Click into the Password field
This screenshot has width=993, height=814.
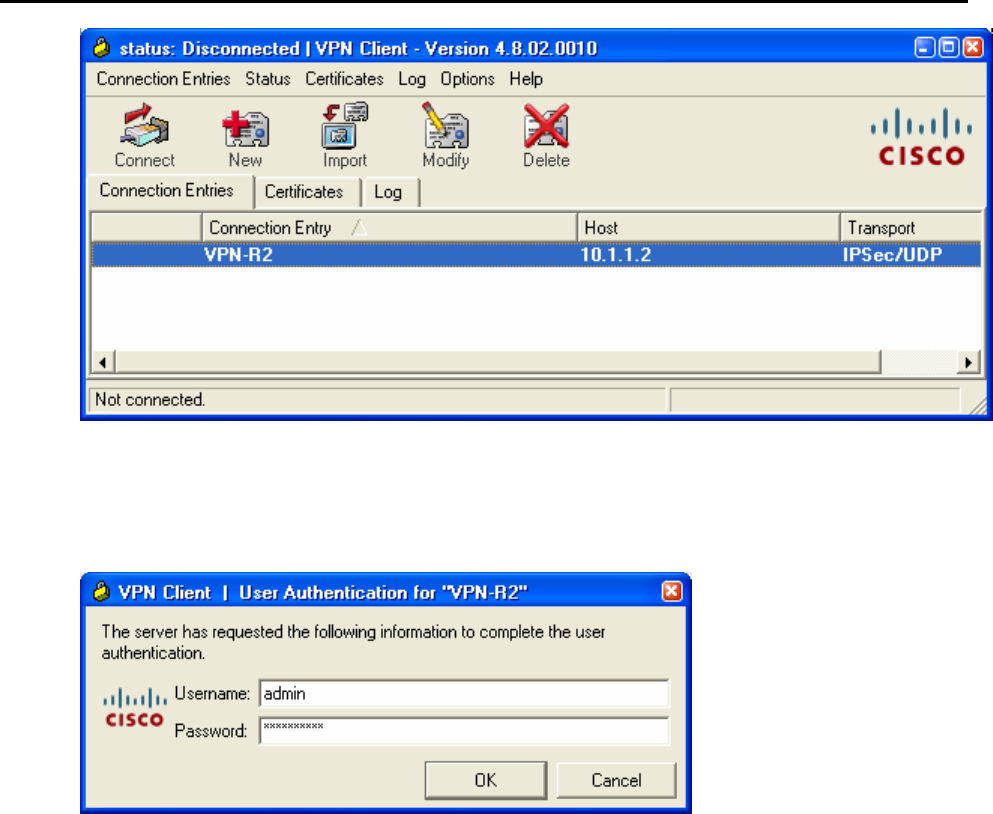click(x=464, y=731)
